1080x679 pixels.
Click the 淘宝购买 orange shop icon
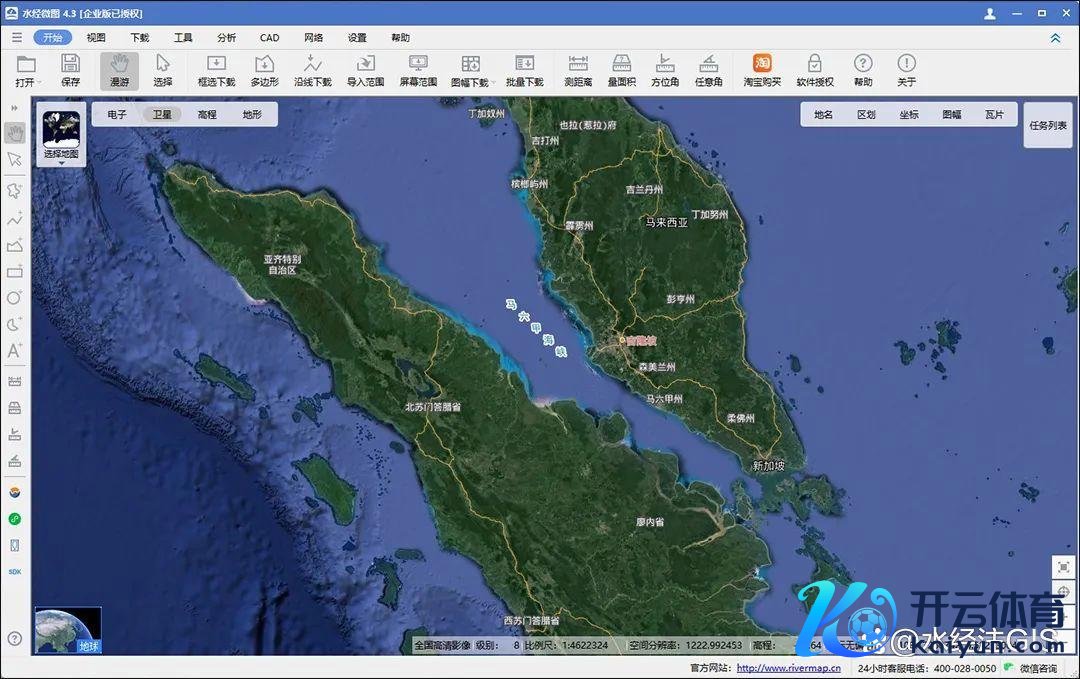(x=762, y=69)
